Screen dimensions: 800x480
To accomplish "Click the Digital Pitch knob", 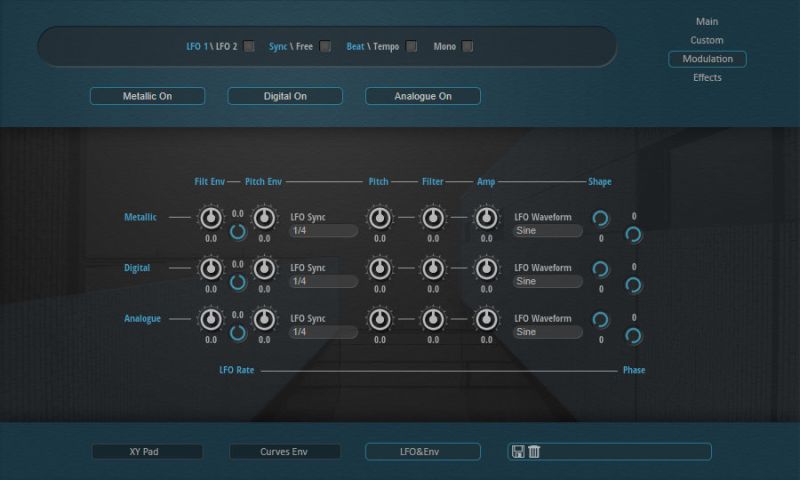I will 380,269.
